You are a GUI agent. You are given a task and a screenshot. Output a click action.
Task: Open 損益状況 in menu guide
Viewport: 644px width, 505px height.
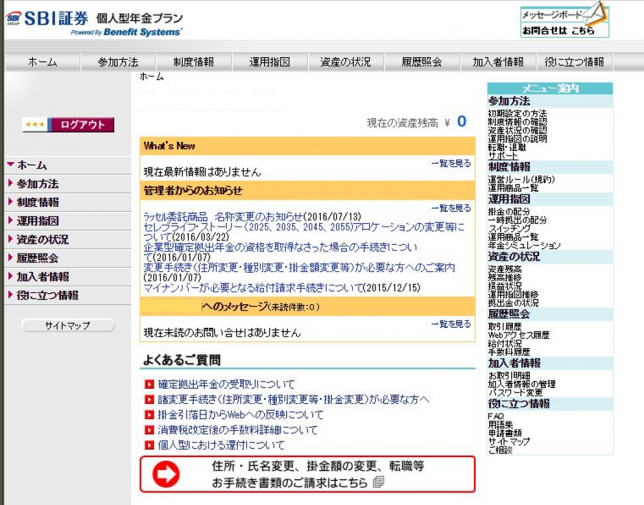[x=505, y=286]
